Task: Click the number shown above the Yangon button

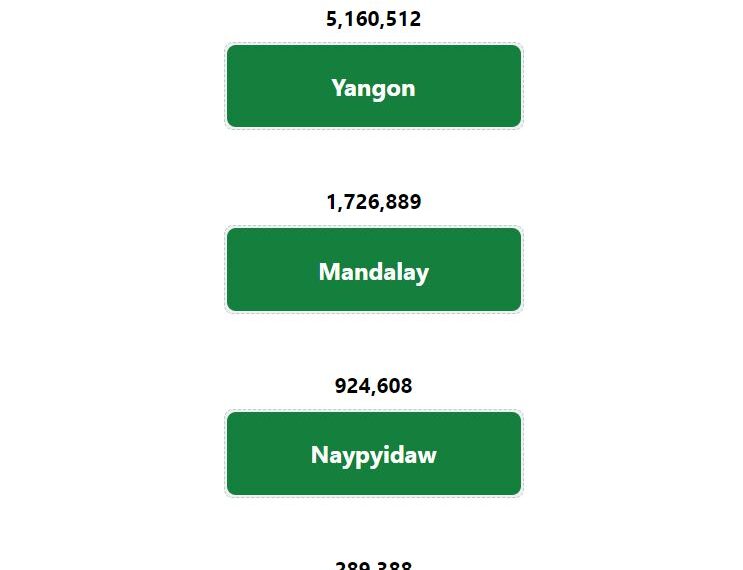Action: tap(373, 19)
